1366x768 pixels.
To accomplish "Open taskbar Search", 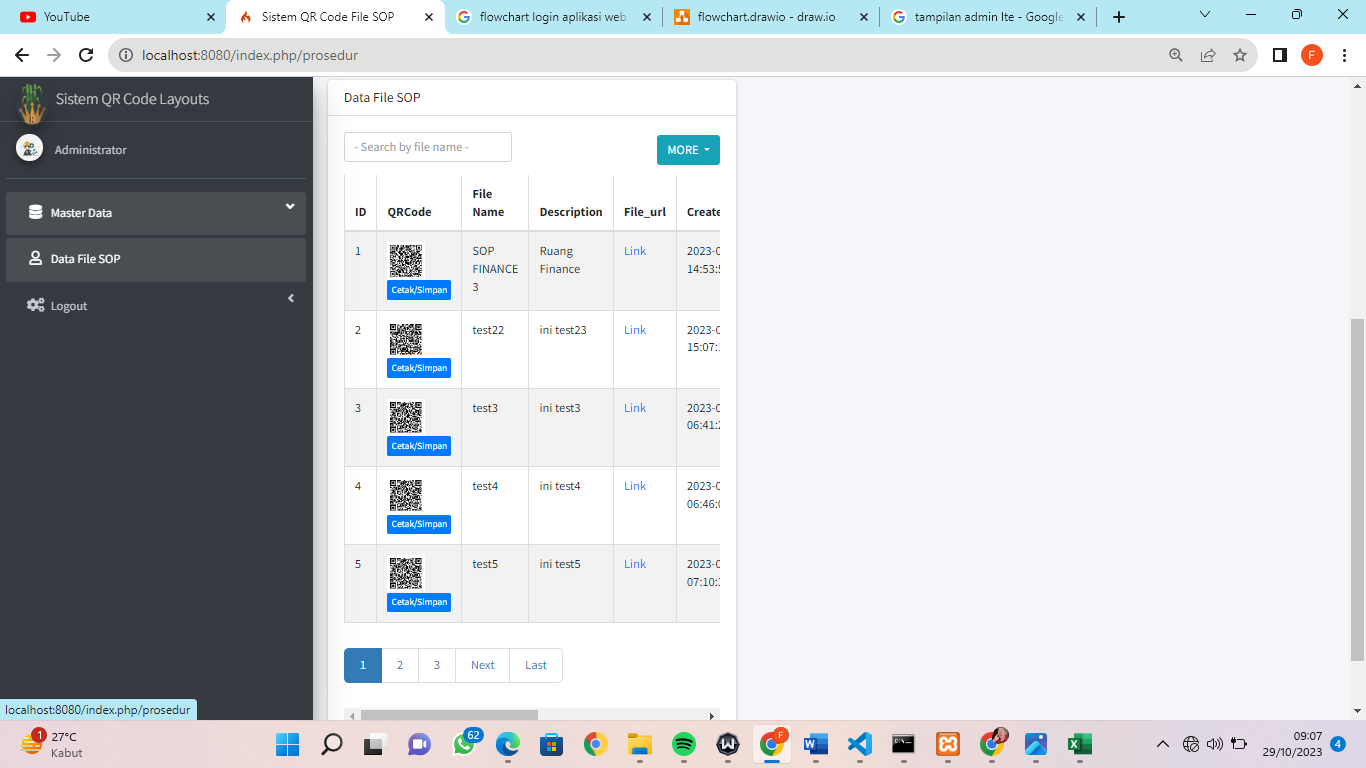I will (331, 744).
